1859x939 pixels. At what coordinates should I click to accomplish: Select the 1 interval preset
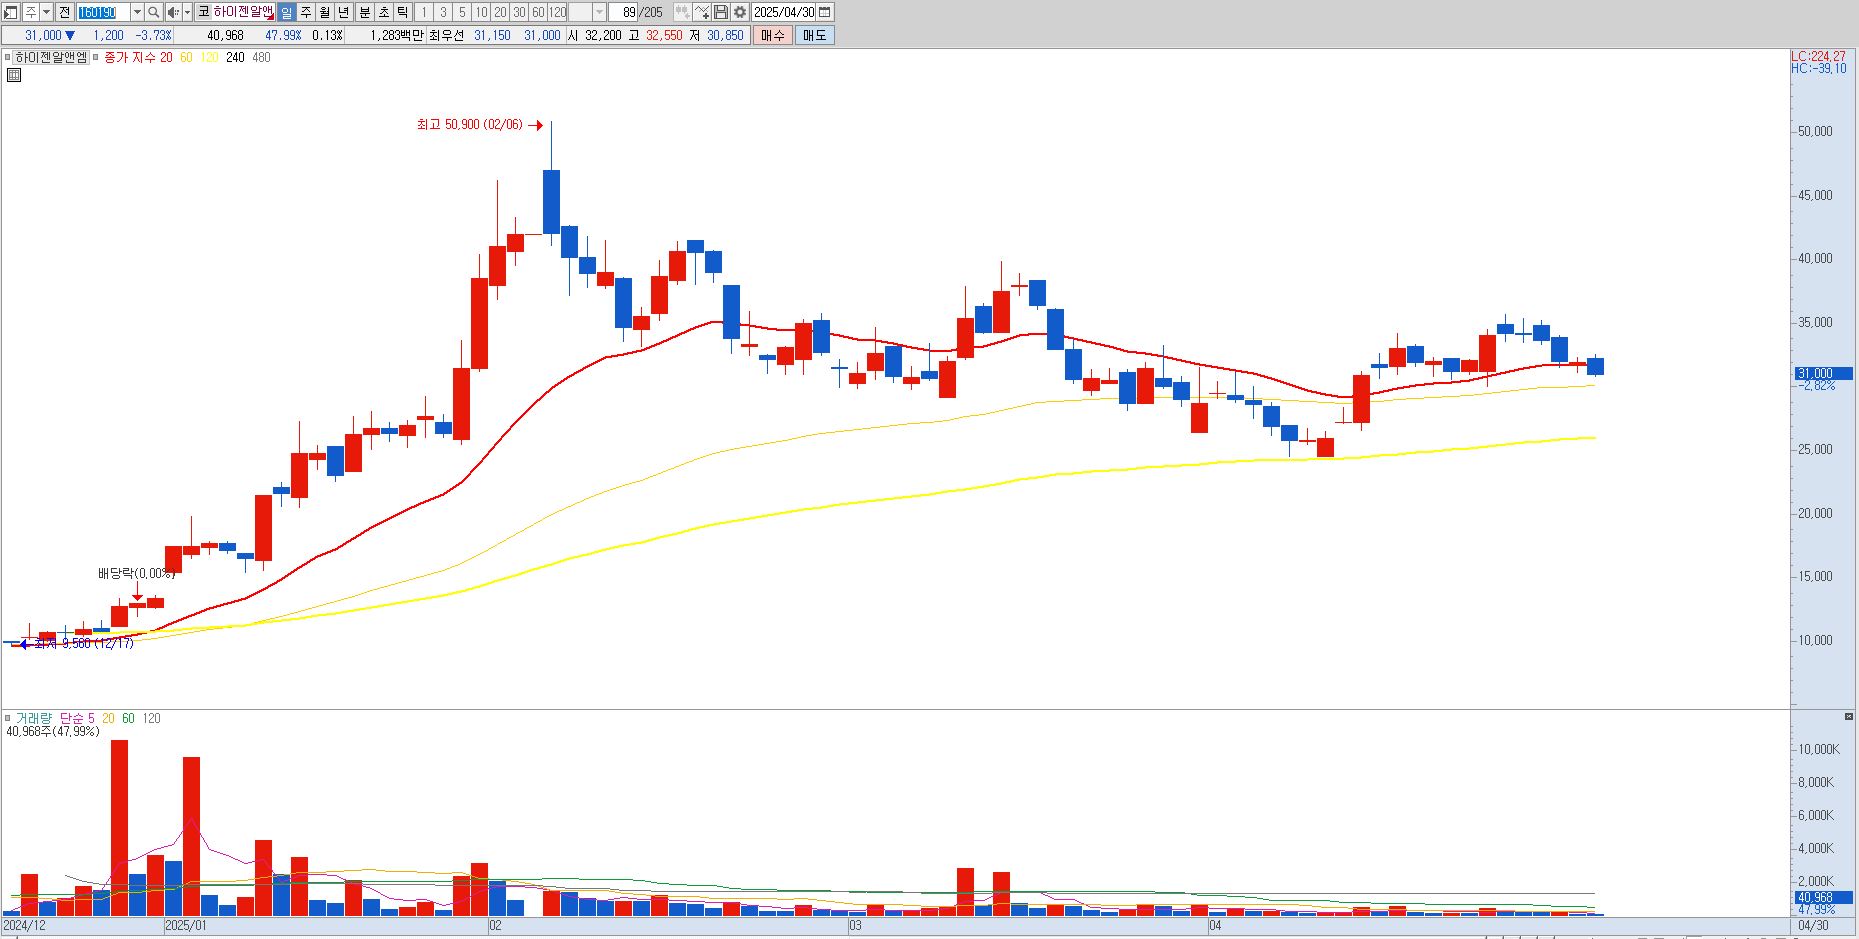click(424, 12)
